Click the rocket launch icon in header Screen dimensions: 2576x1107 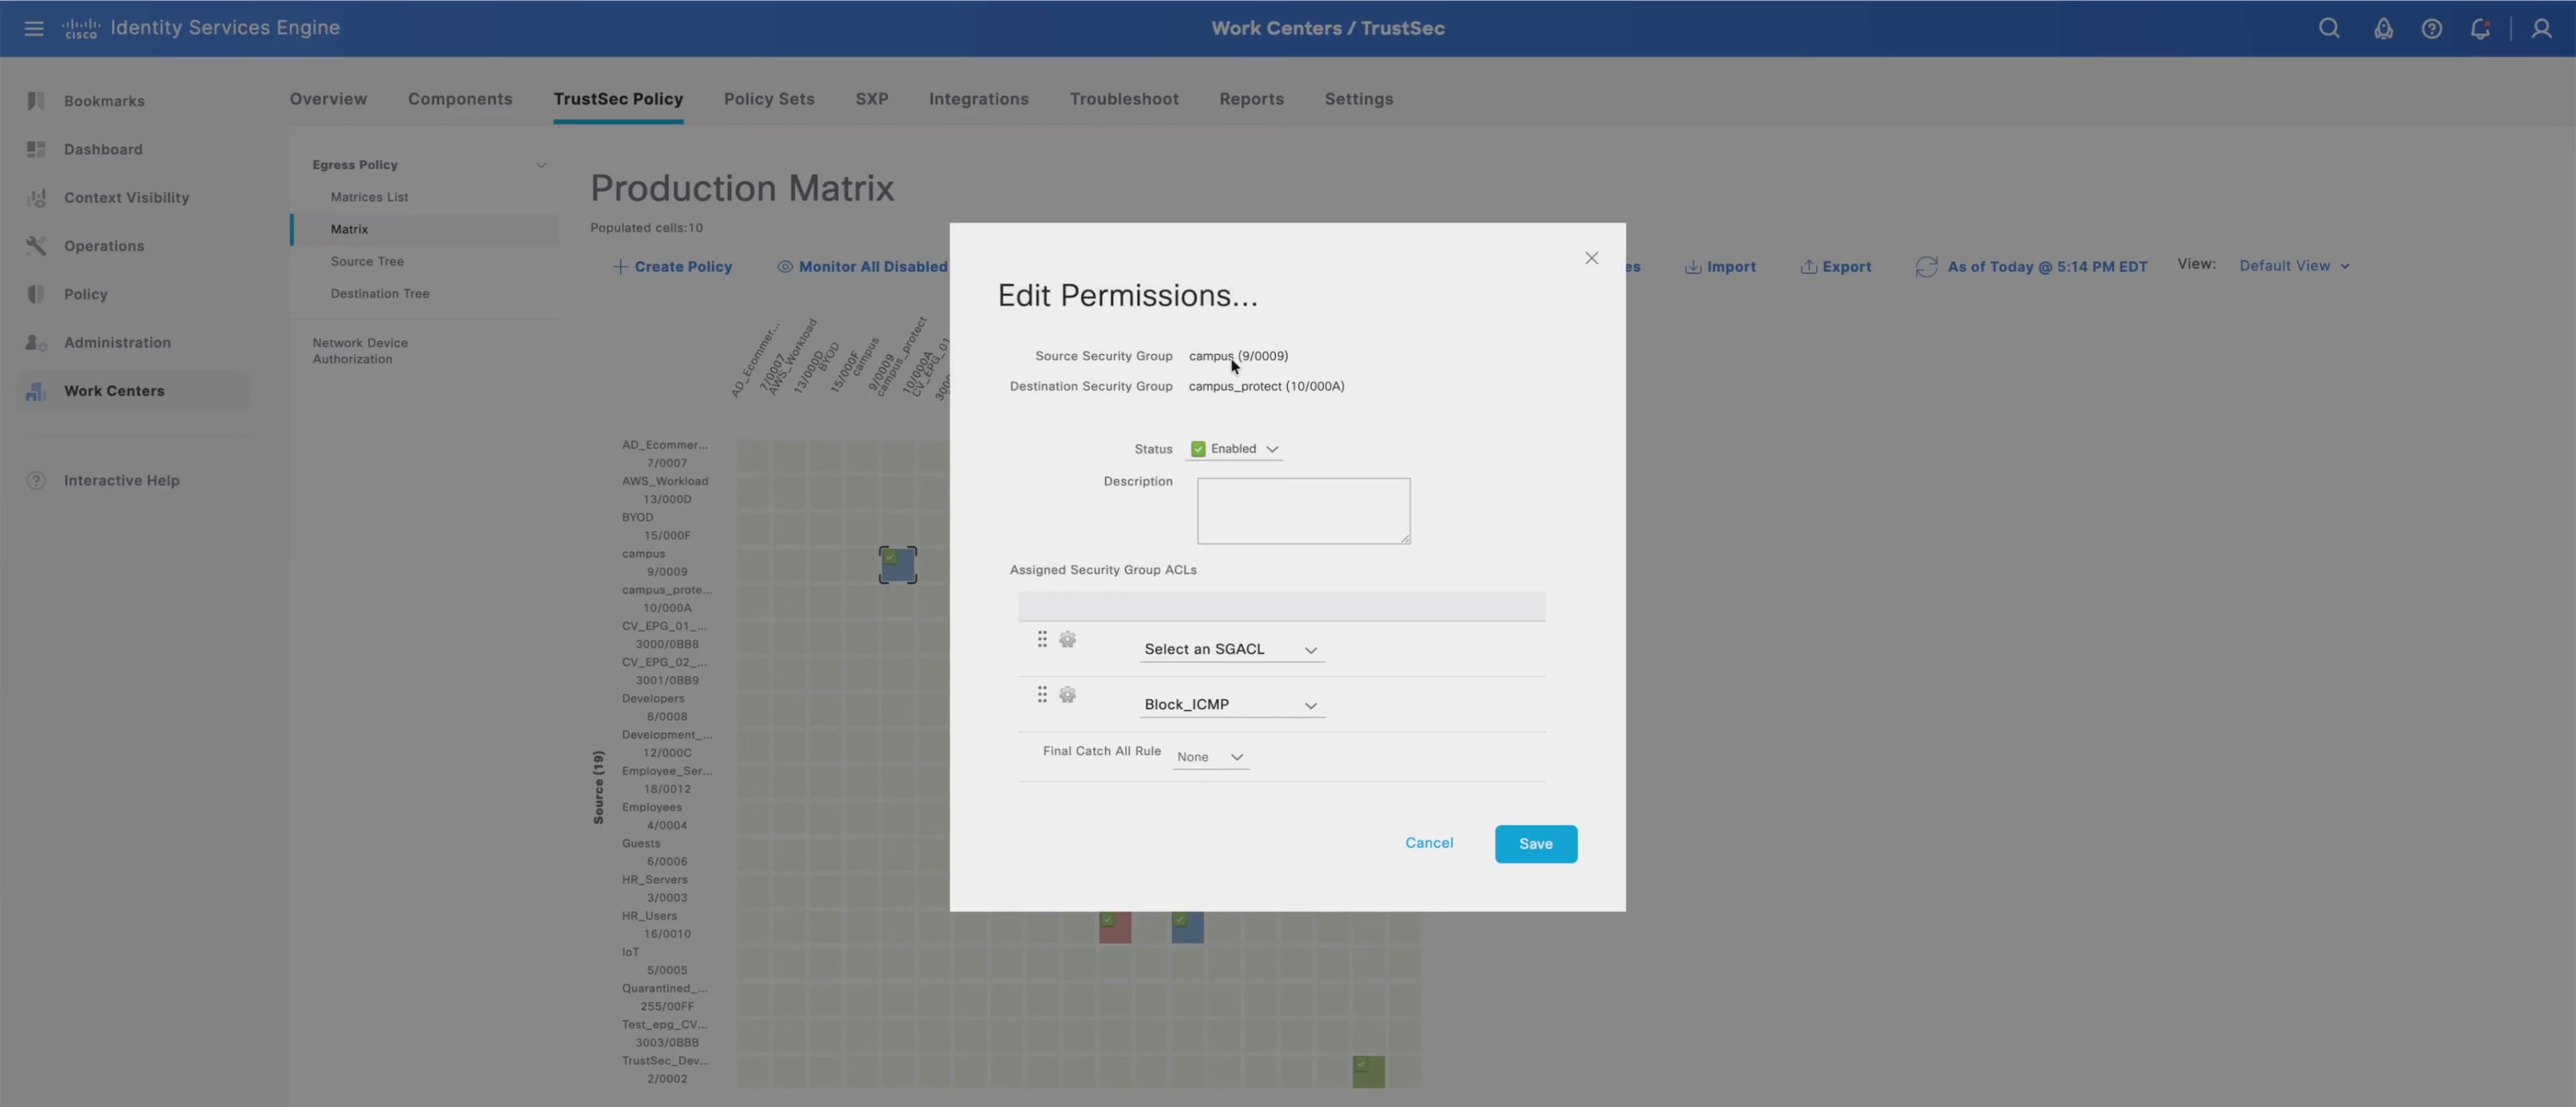[x=2383, y=28]
